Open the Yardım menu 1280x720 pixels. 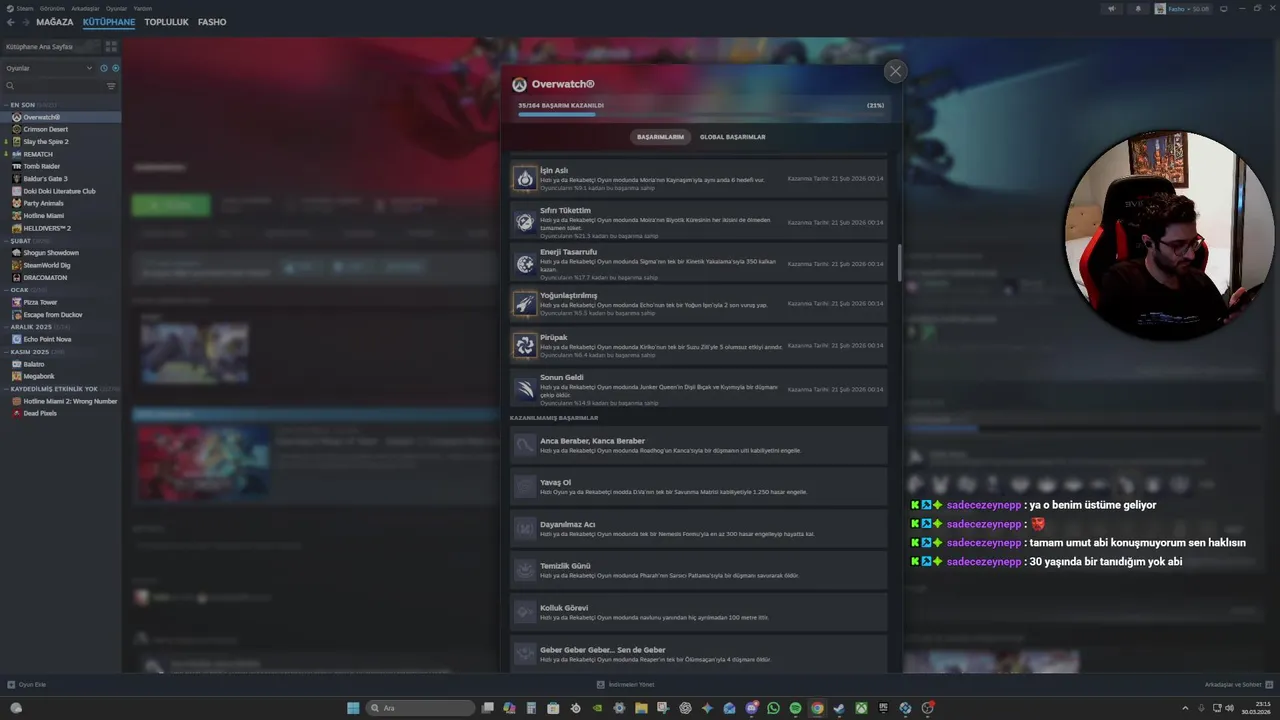[x=142, y=8]
